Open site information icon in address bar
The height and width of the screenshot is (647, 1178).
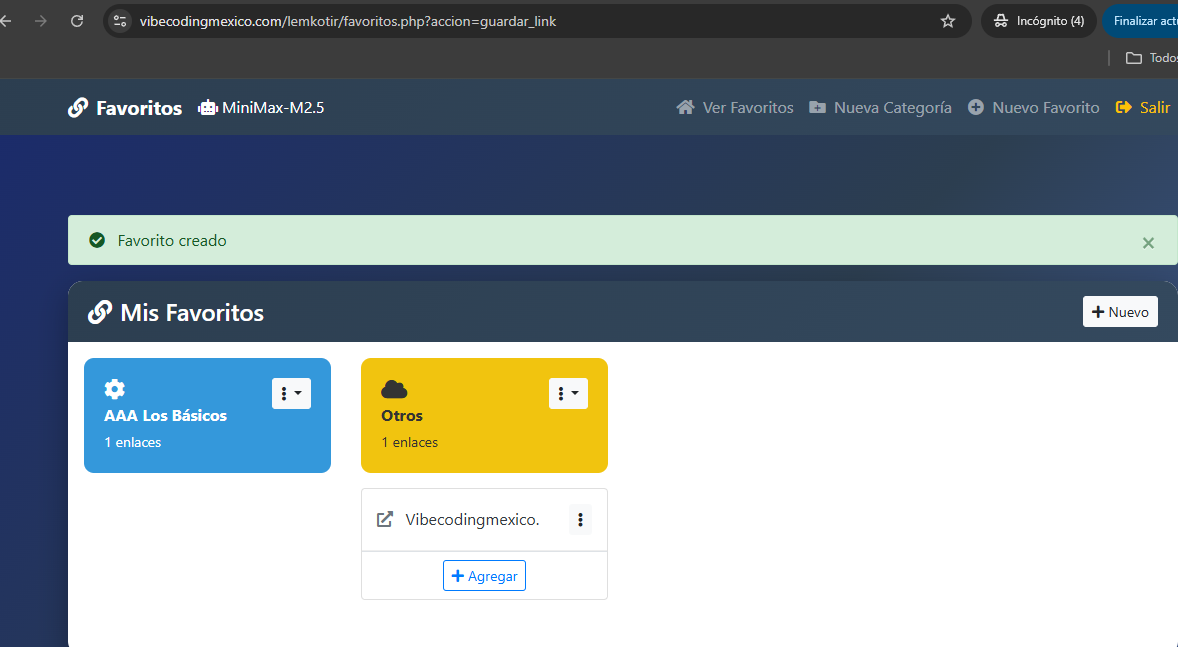pyautogui.click(x=120, y=21)
